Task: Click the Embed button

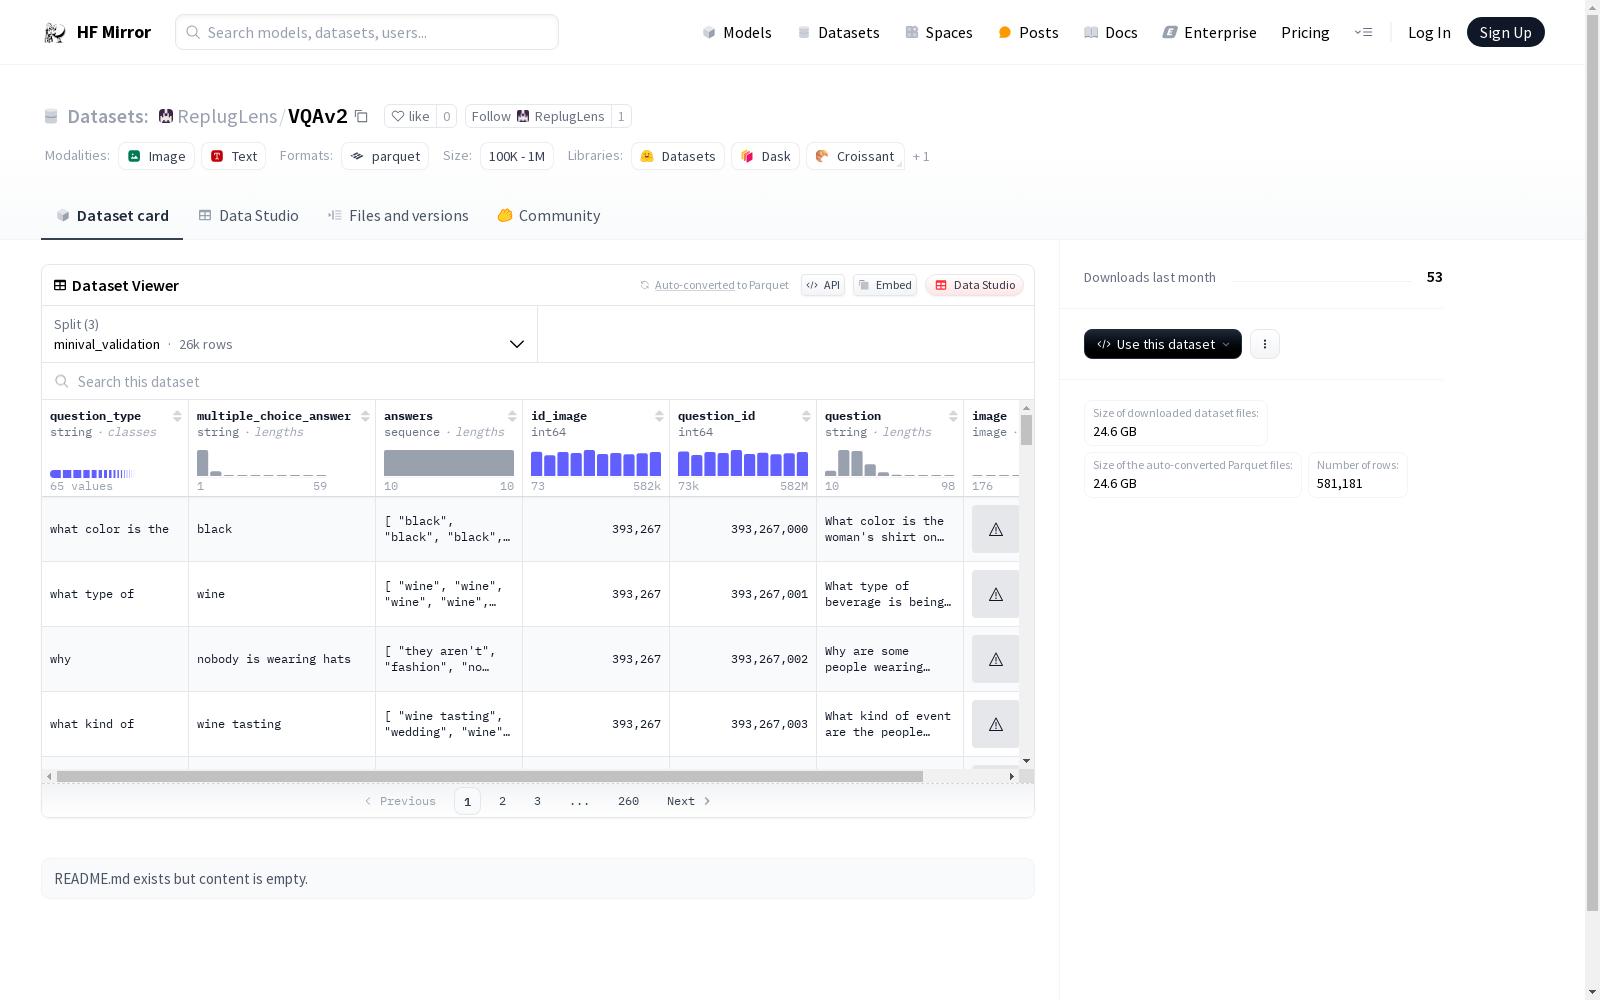Action: 885,285
